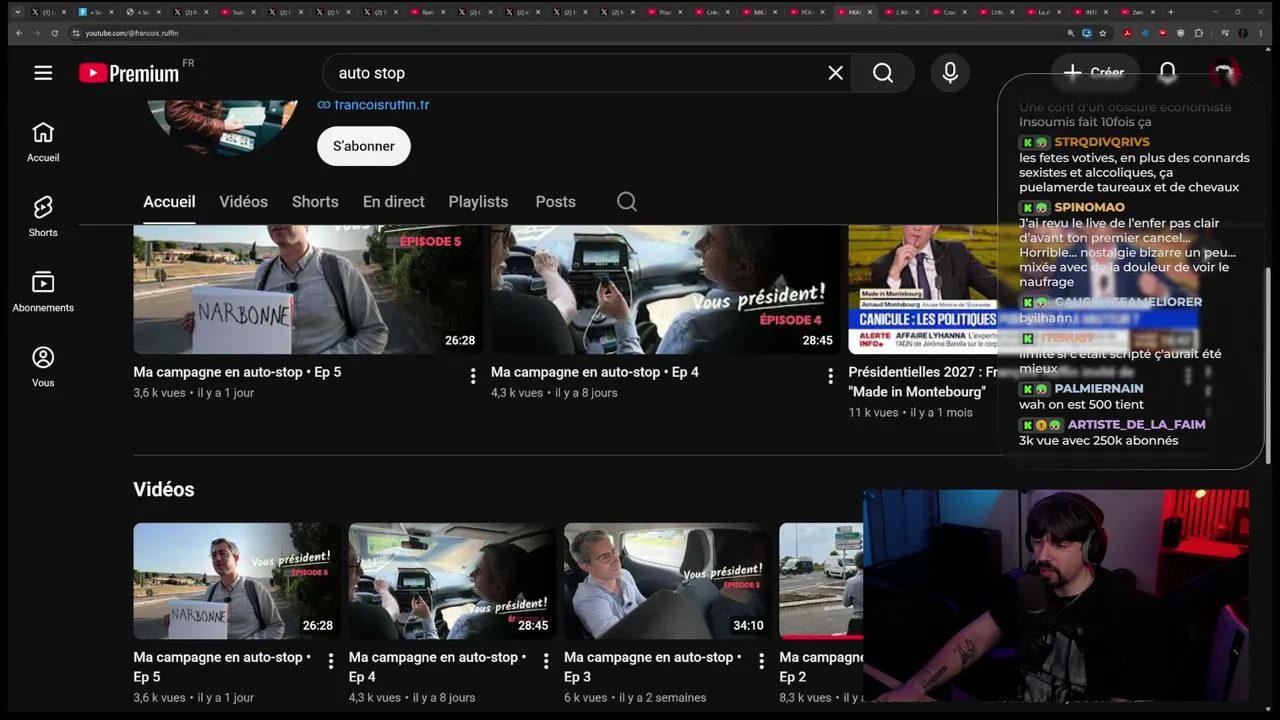This screenshot has height=720, width=1280.
Task: Close the active 'FRA' browser tab
Action: pos(869,12)
